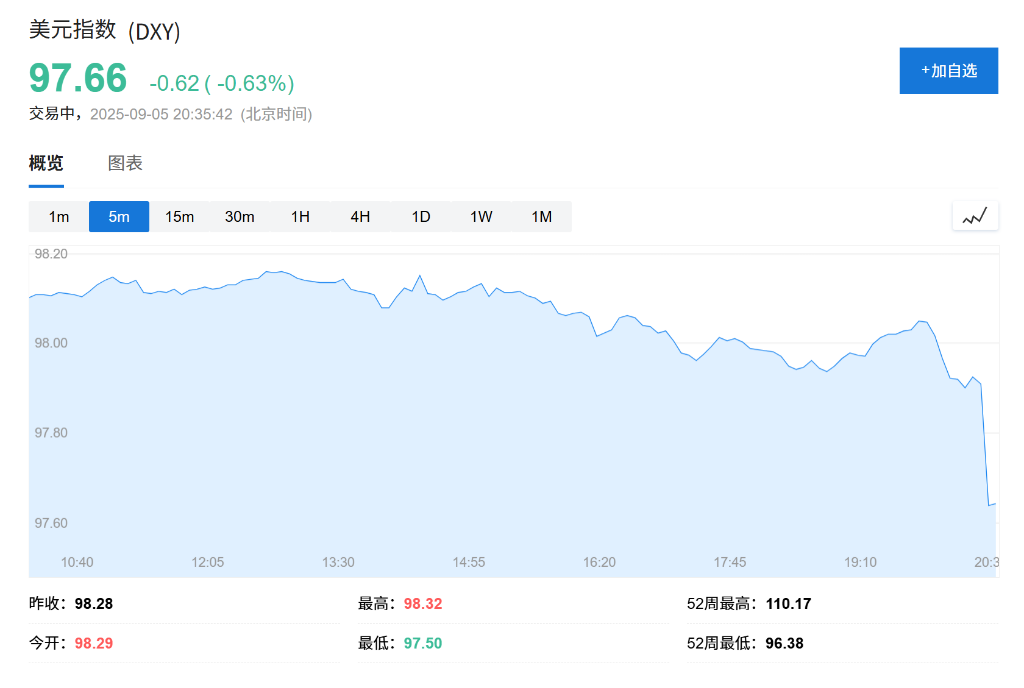Click the 美元指数 (DXY) title
This screenshot has height=688, width=1024.
105,31
